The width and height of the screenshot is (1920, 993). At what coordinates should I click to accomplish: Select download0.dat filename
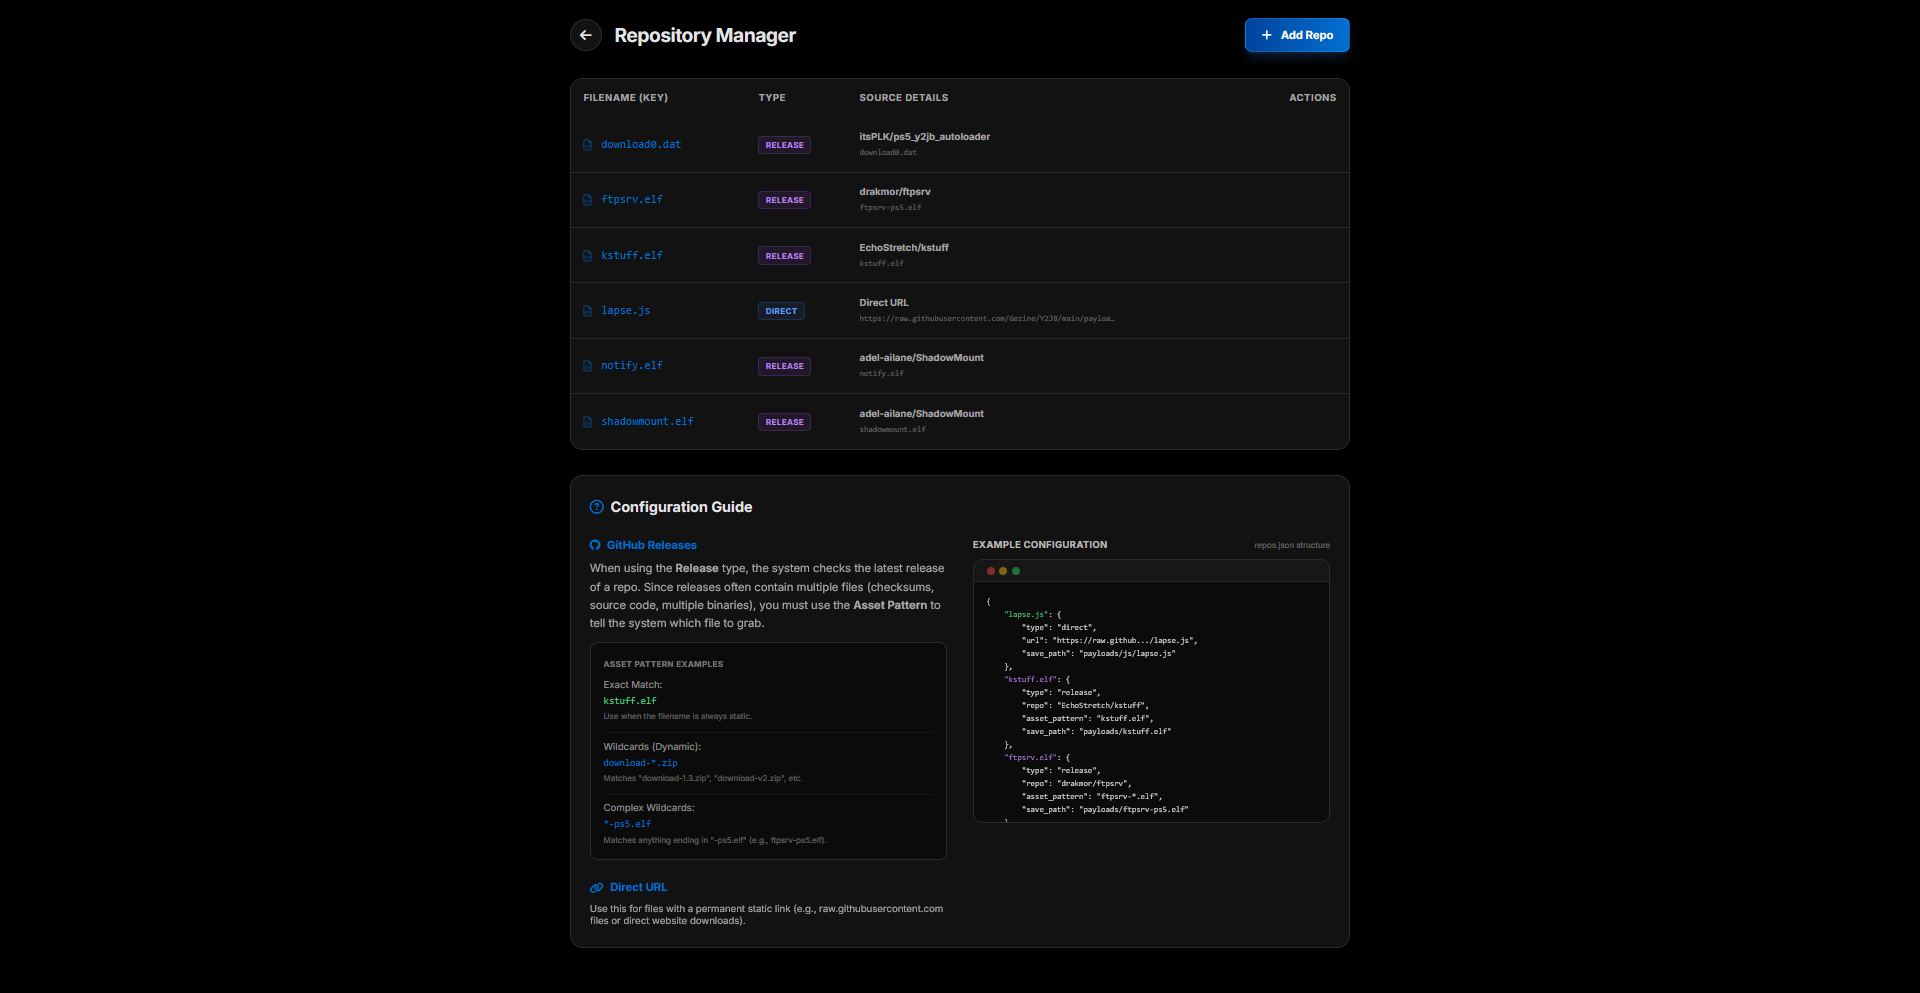coord(641,145)
